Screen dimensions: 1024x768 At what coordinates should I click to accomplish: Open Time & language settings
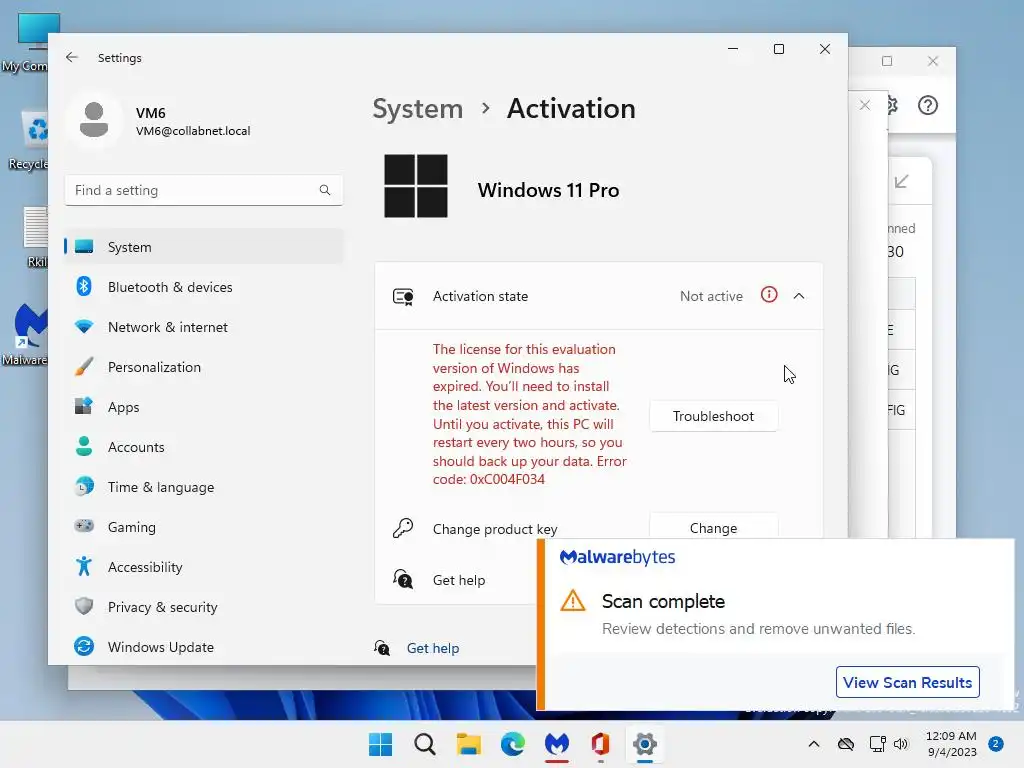point(204,487)
